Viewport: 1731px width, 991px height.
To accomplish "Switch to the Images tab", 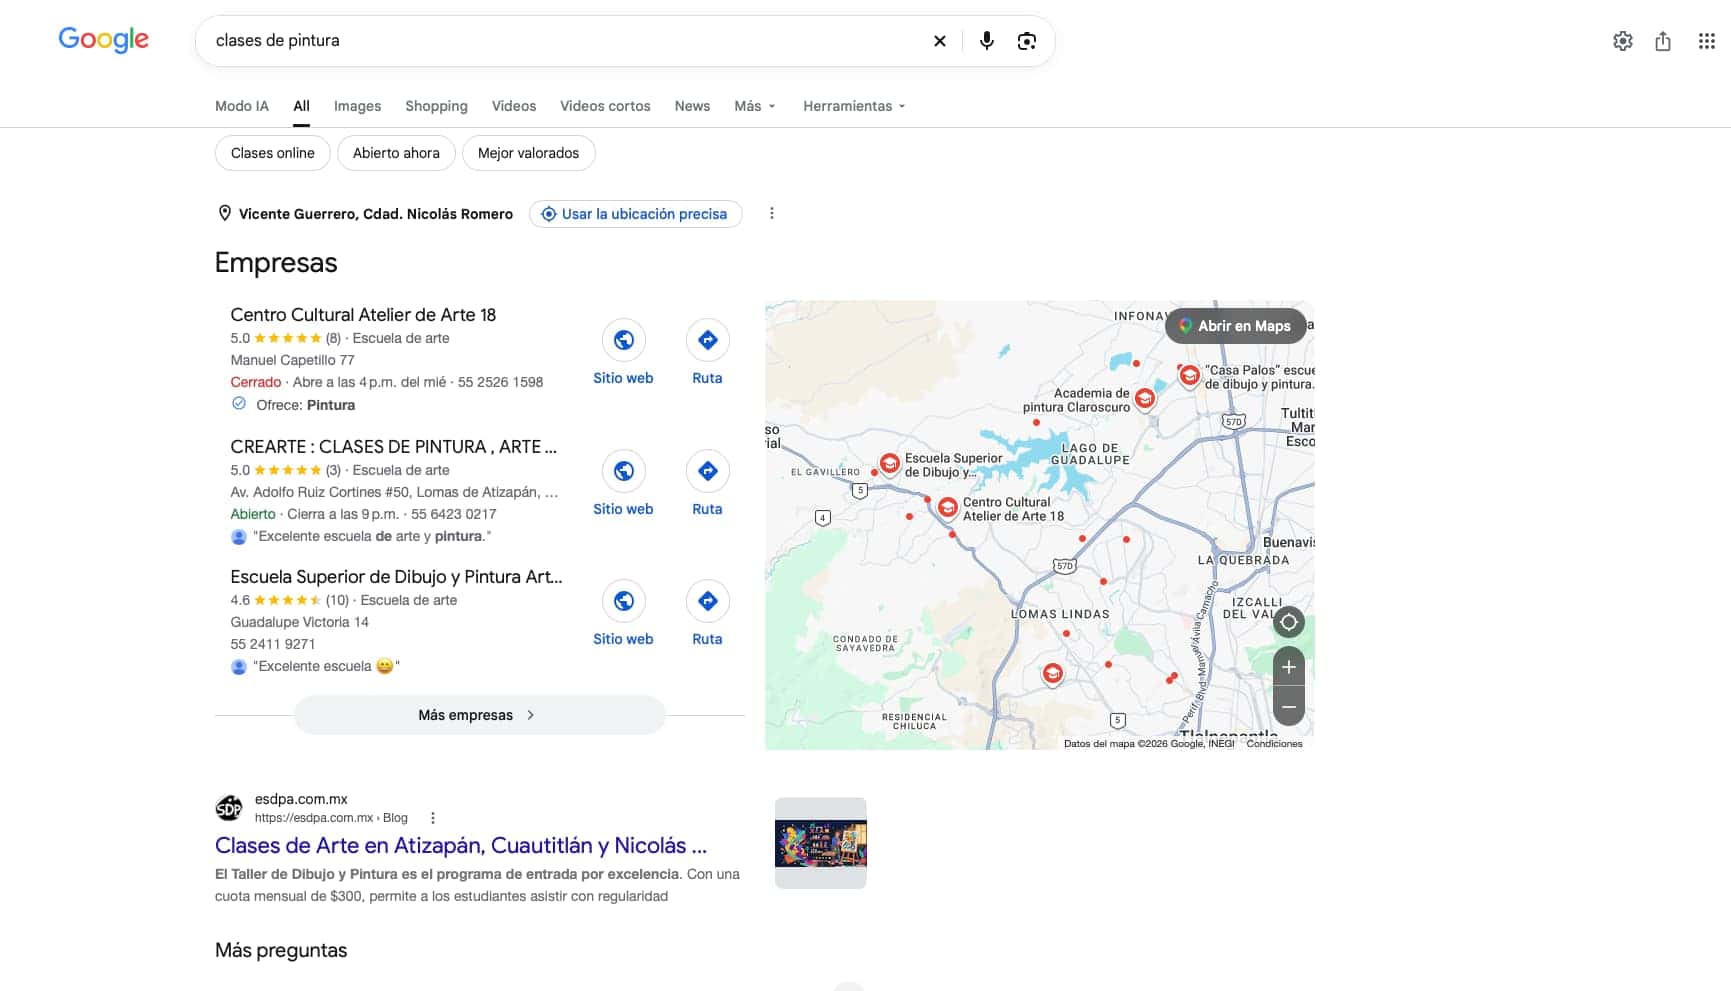I will 357,106.
